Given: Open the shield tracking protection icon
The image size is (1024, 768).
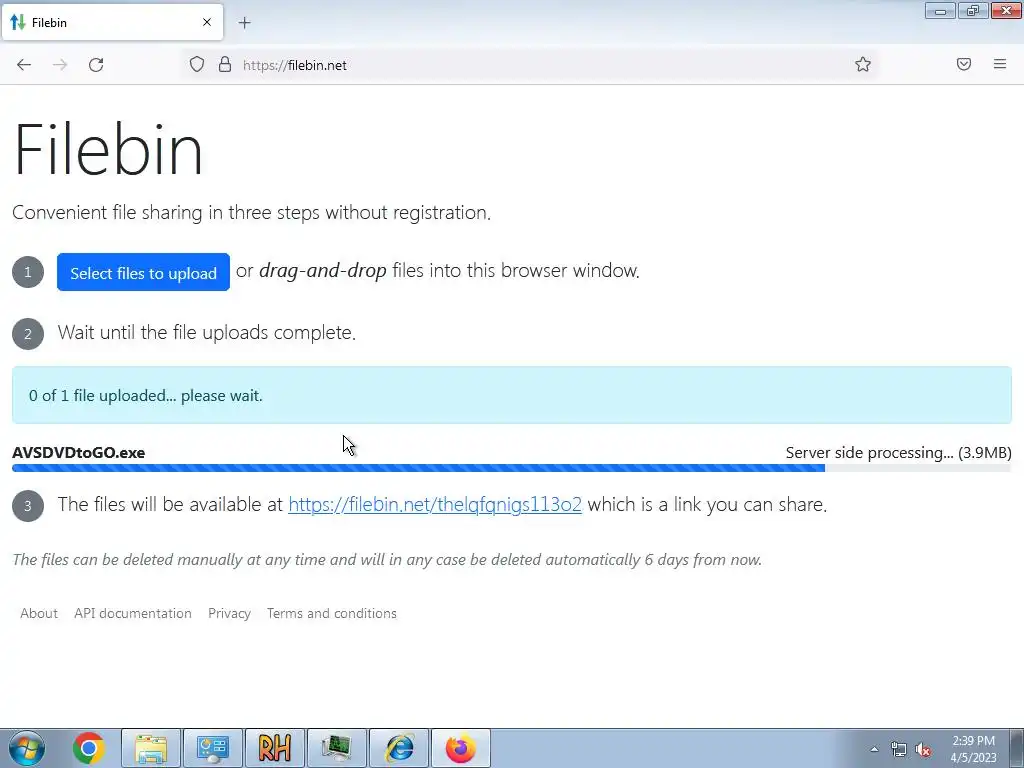Looking at the screenshot, I should [x=197, y=64].
